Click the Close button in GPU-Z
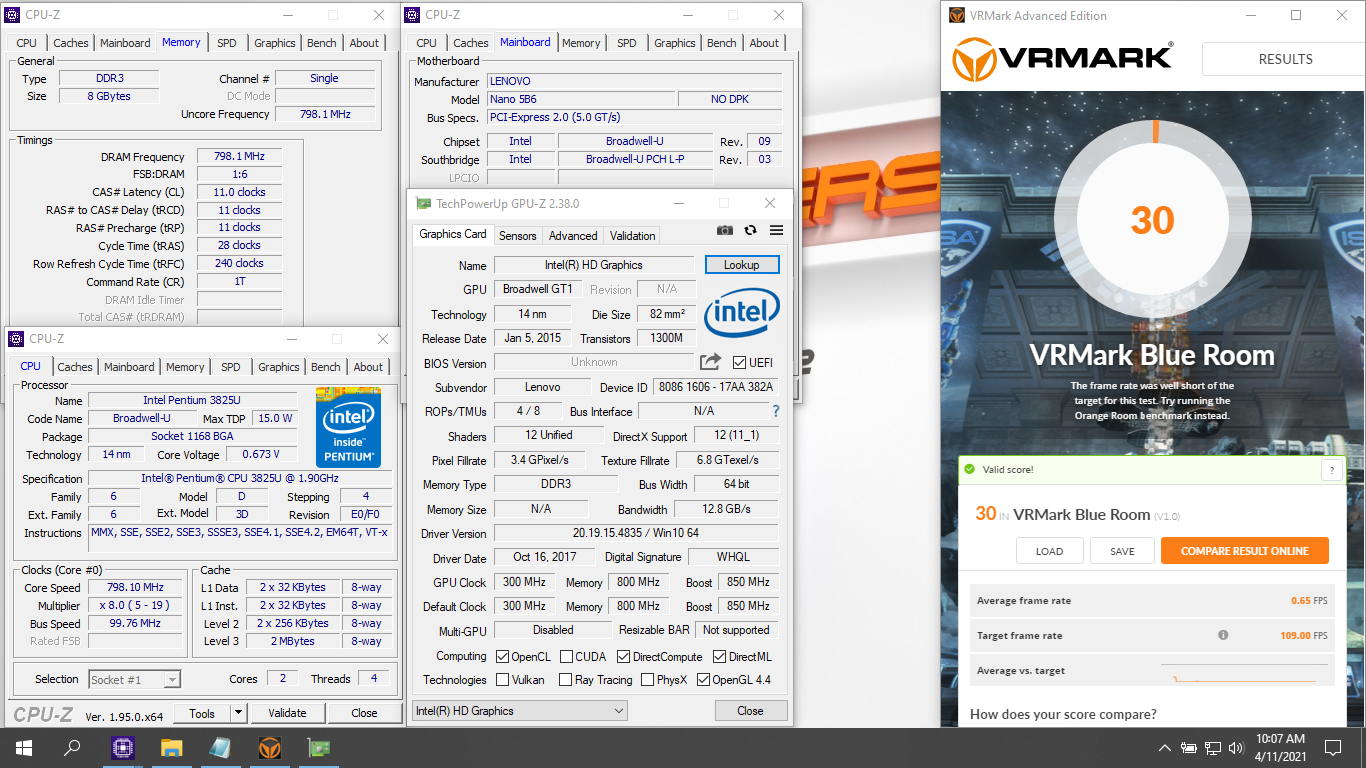This screenshot has height=768, width=1366. pos(750,711)
